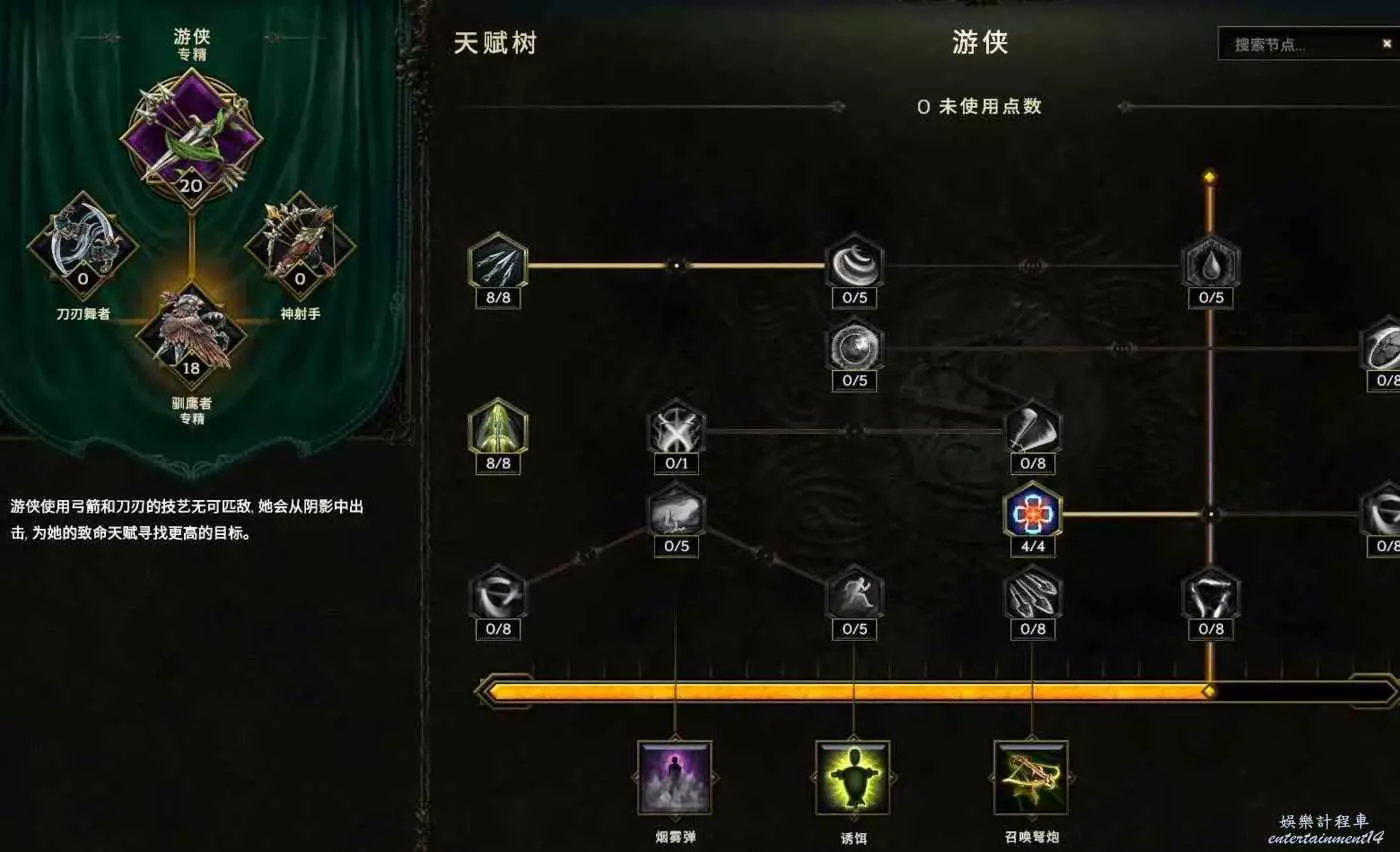Click the triple-arrow talent node at 8/8
This screenshot has width=1400, height=852.
pos(498,262)
